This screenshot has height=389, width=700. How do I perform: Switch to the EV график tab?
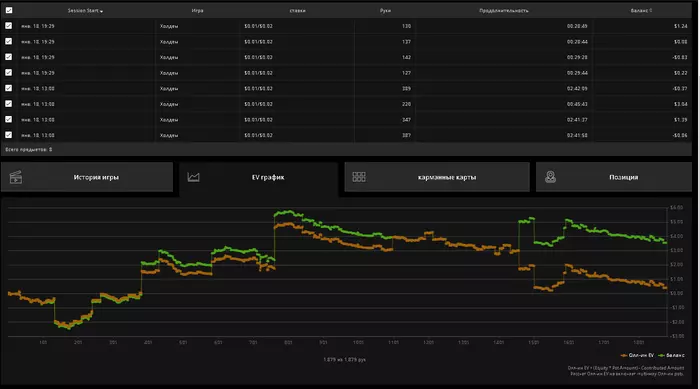pyautogui.click(x=259, y=179)
